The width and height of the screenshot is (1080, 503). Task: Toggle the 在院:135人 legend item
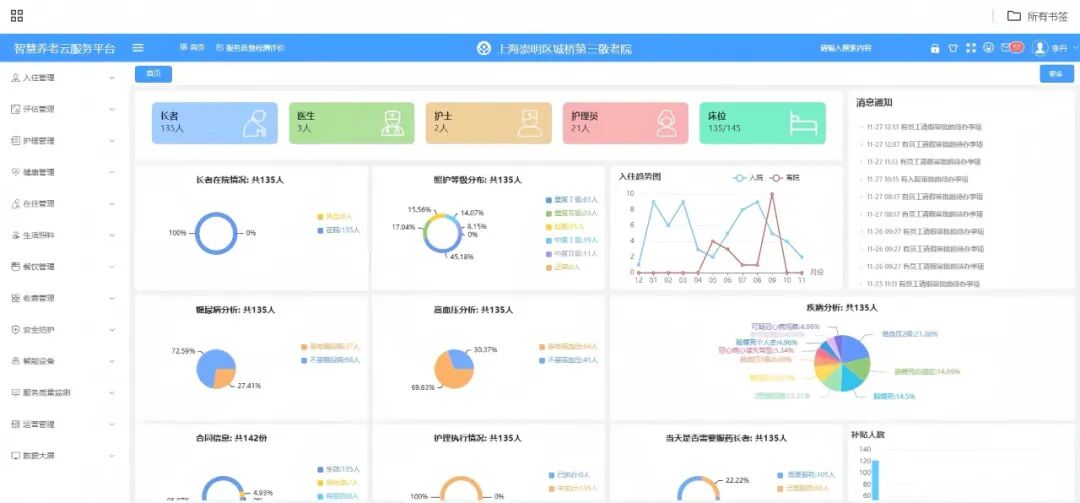[x=338, y=230]
